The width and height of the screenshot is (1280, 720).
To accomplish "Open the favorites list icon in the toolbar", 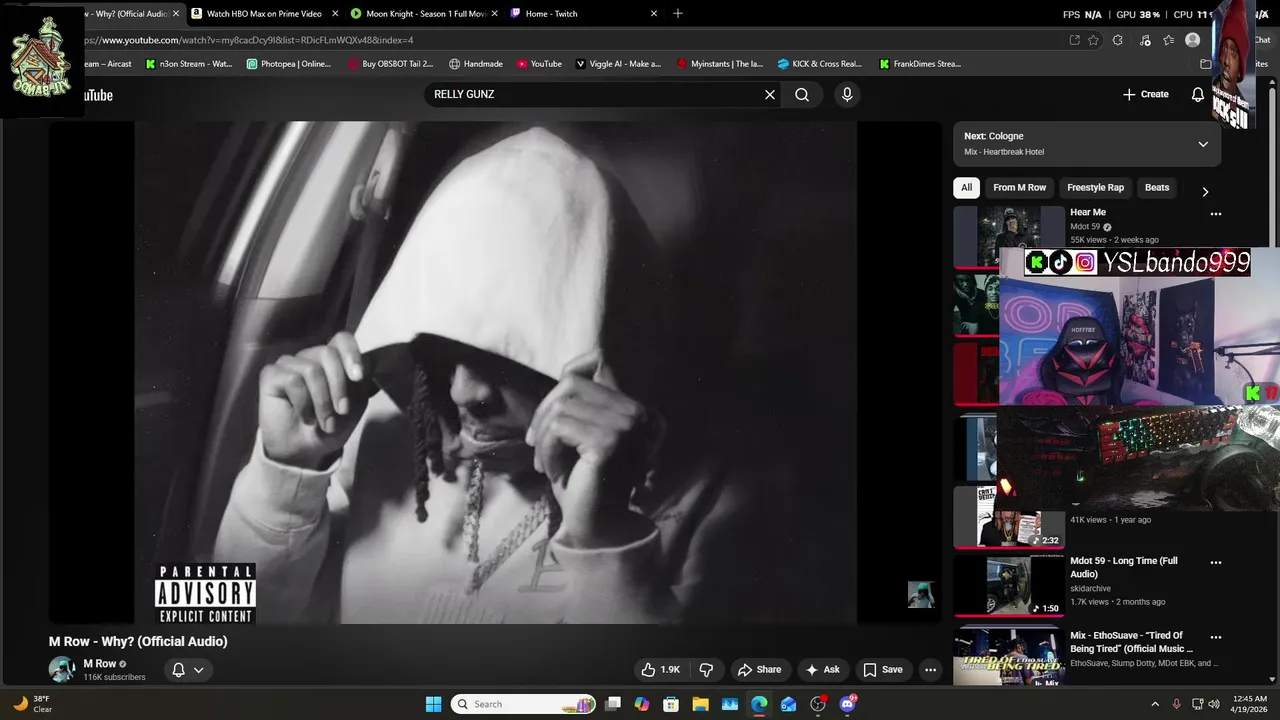I will pyautogui.click(x=1168, y=40).
